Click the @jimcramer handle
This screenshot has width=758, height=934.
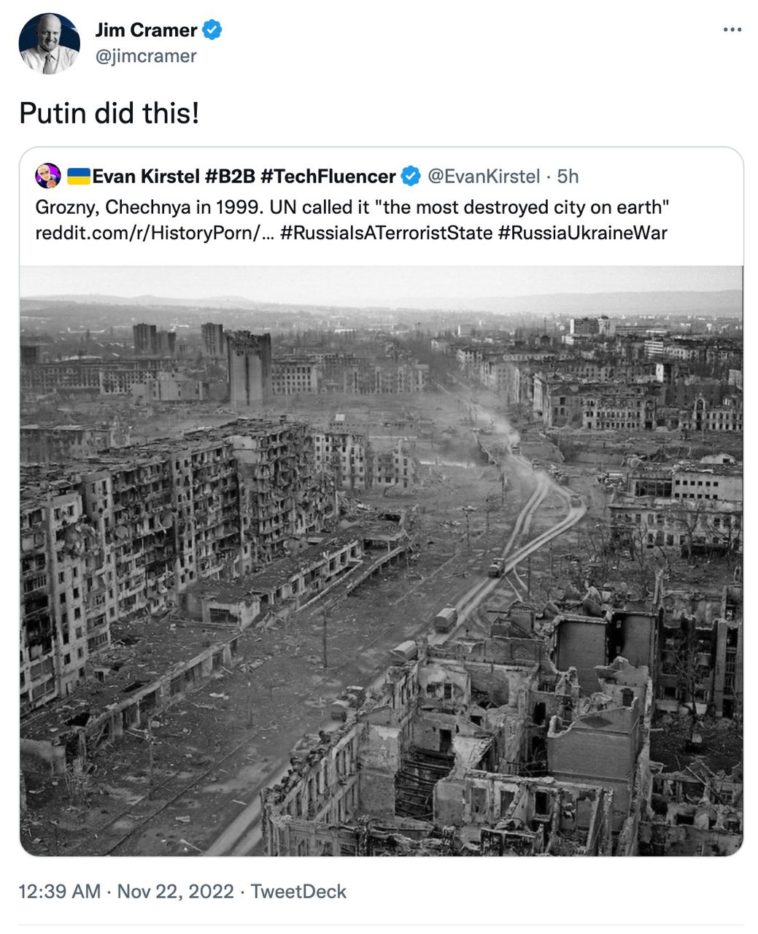[x=146, y=56]
